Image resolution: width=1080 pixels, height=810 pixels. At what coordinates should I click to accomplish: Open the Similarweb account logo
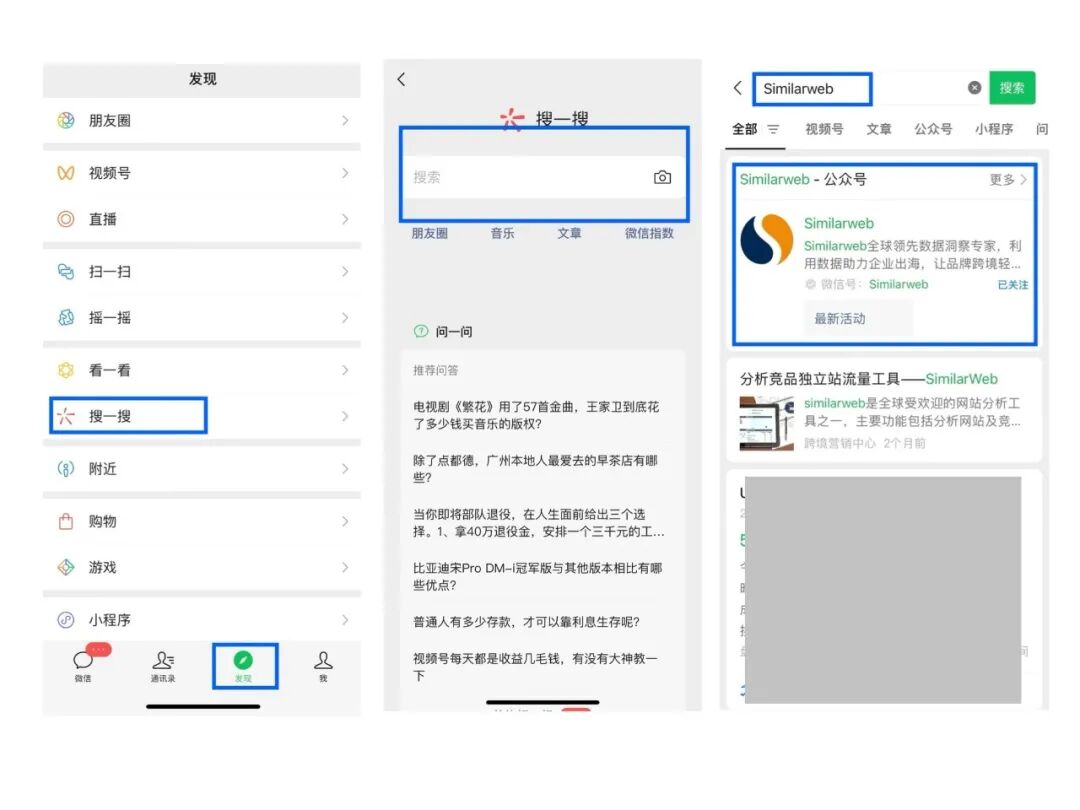coord(767,240)
